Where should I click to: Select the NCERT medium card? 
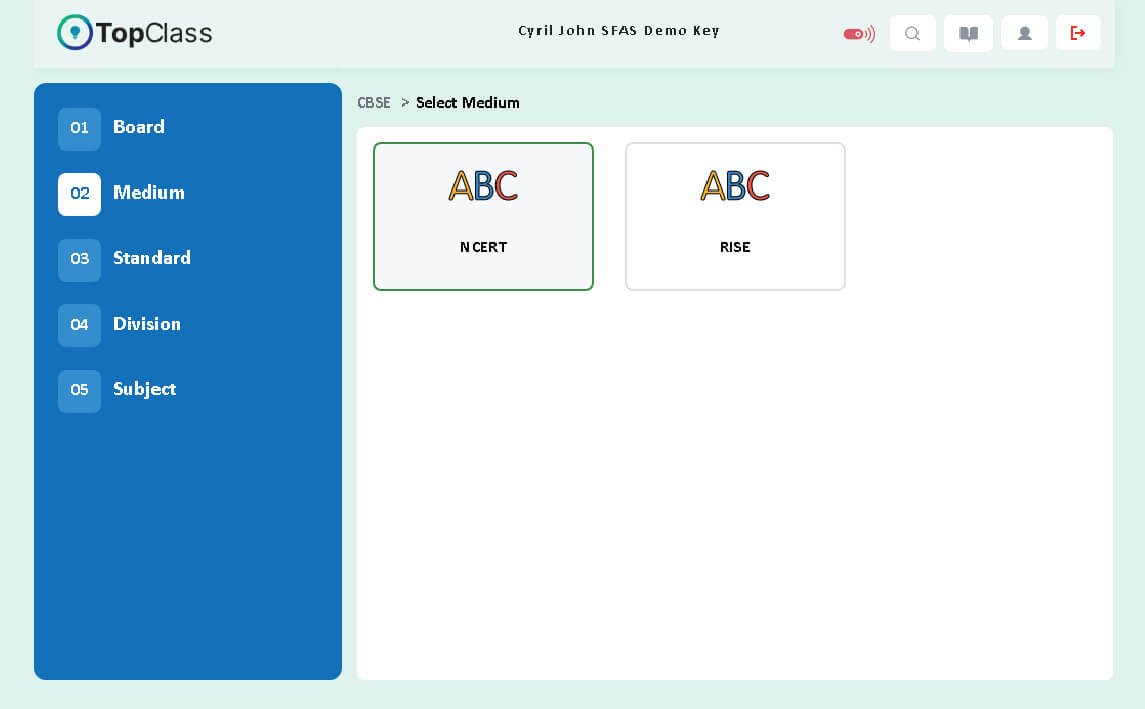point(483,216)
